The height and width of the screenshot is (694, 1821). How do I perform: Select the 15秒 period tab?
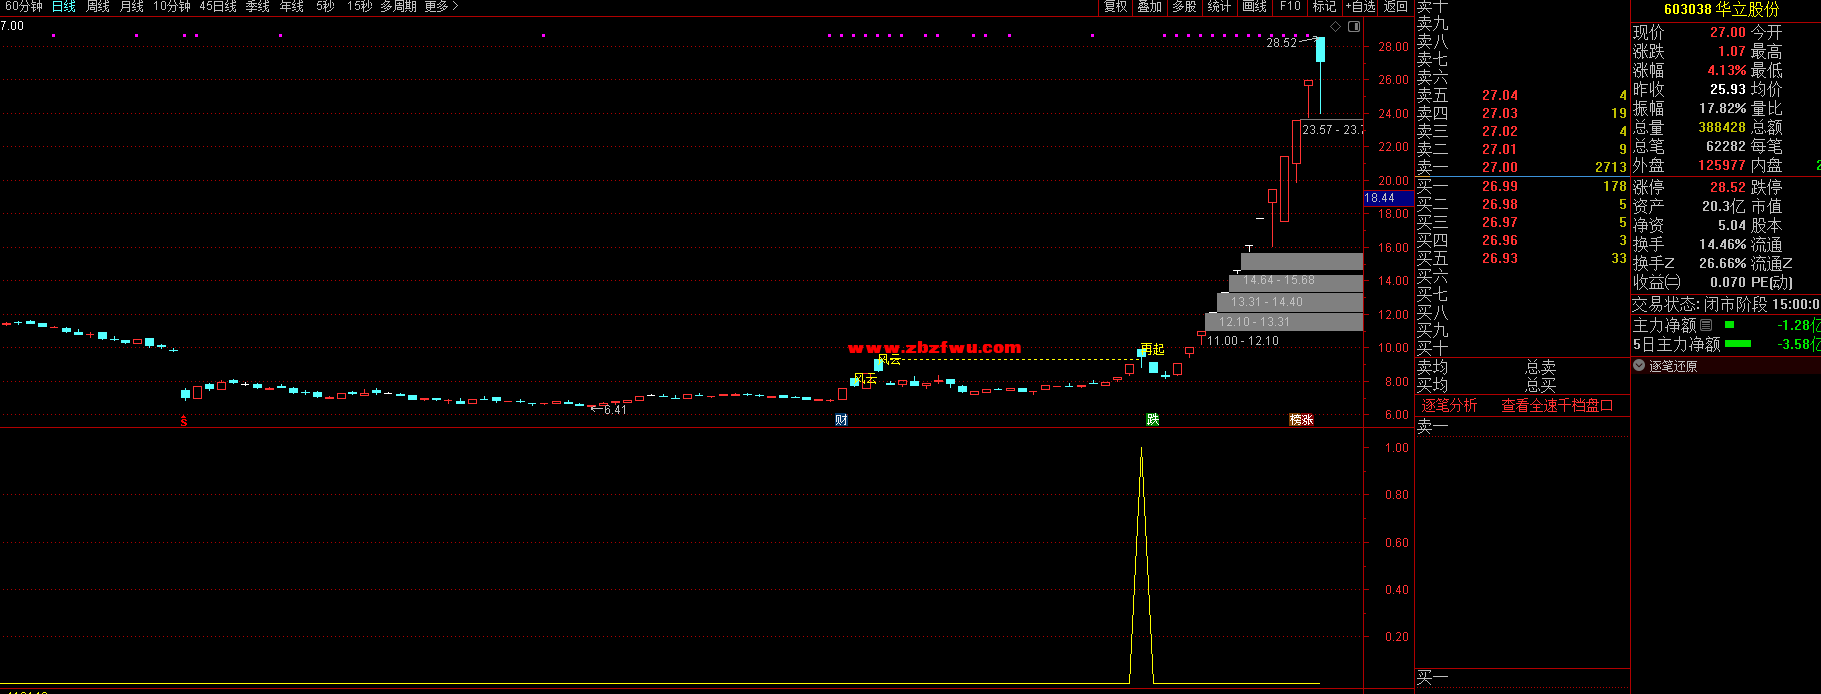(359, 7)
